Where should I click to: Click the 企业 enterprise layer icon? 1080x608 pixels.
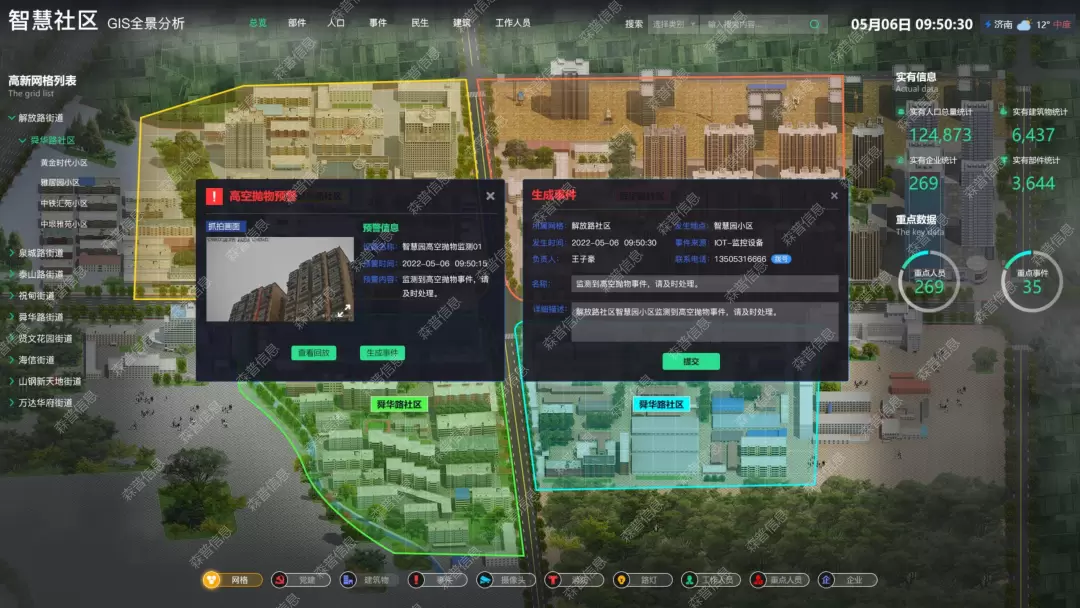pos(826,580)
